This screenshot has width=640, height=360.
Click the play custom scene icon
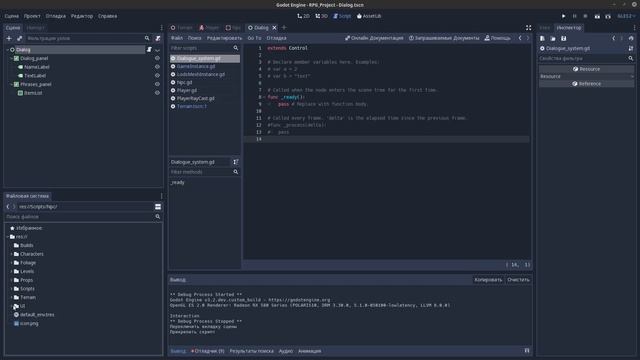(608, 16)
